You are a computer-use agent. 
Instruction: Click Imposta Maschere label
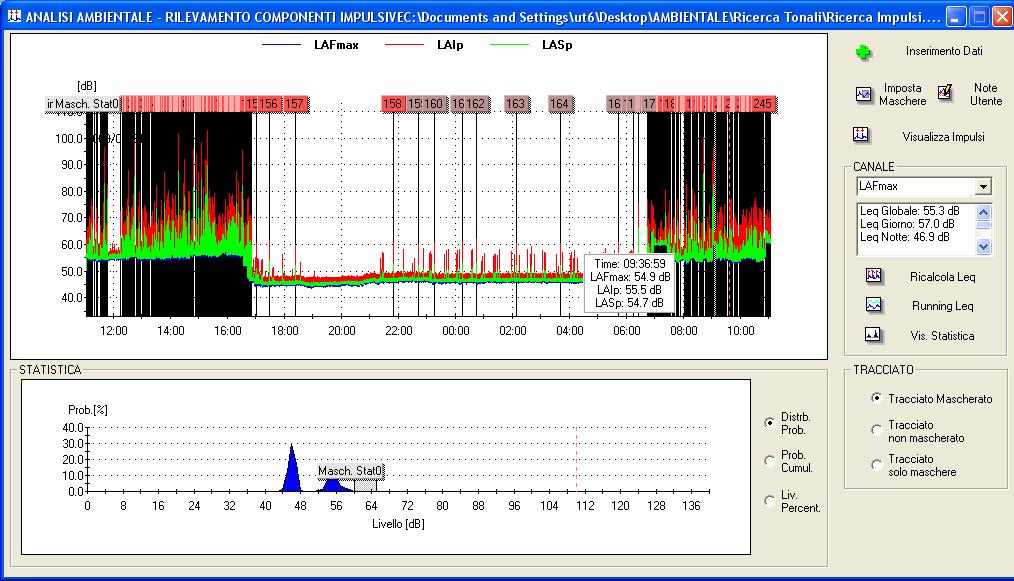point(902,94)
